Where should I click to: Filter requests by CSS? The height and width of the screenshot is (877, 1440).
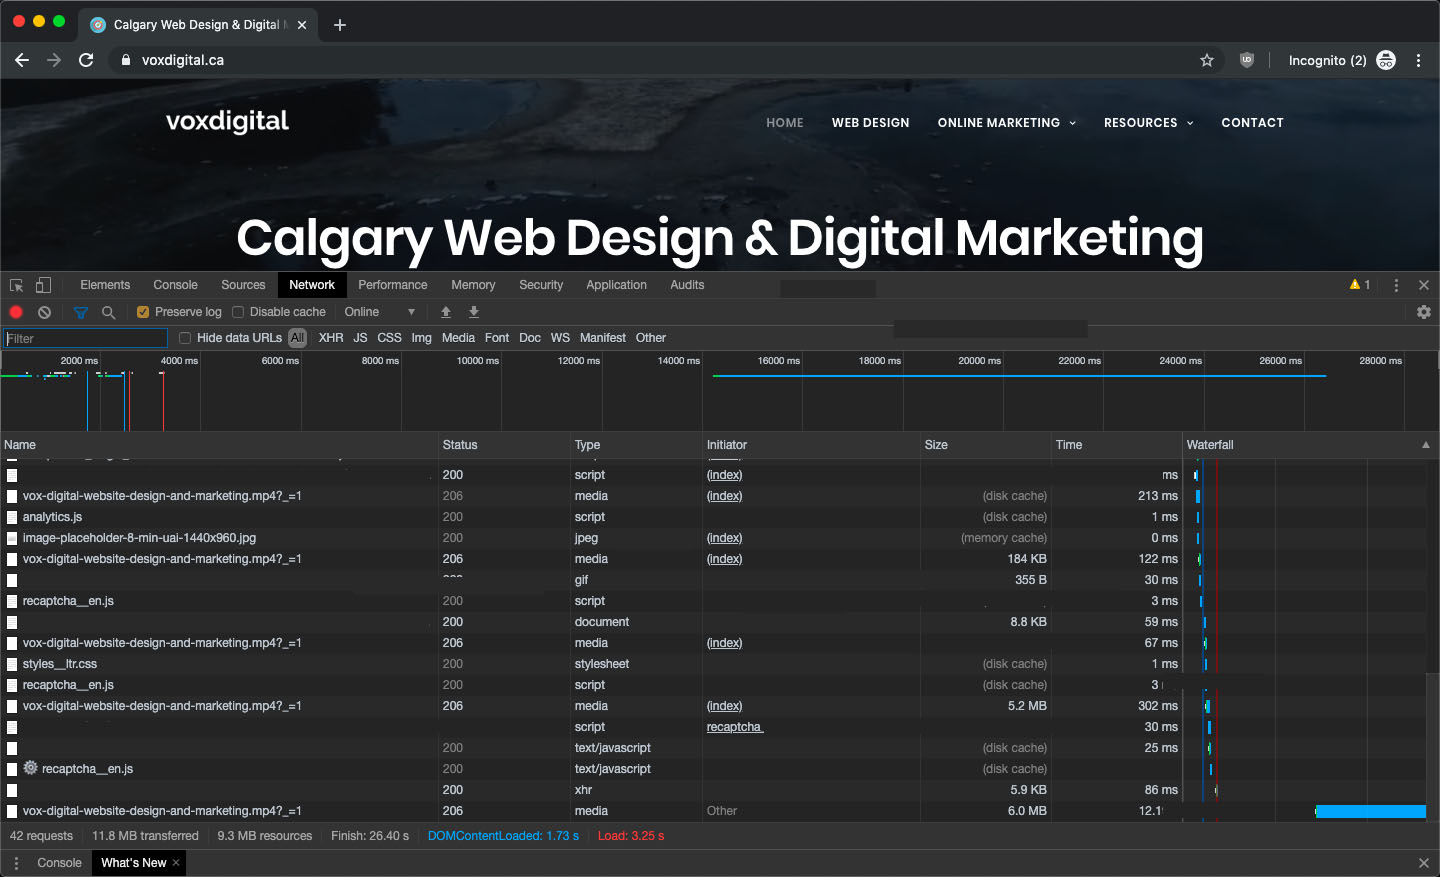(389, 338)
